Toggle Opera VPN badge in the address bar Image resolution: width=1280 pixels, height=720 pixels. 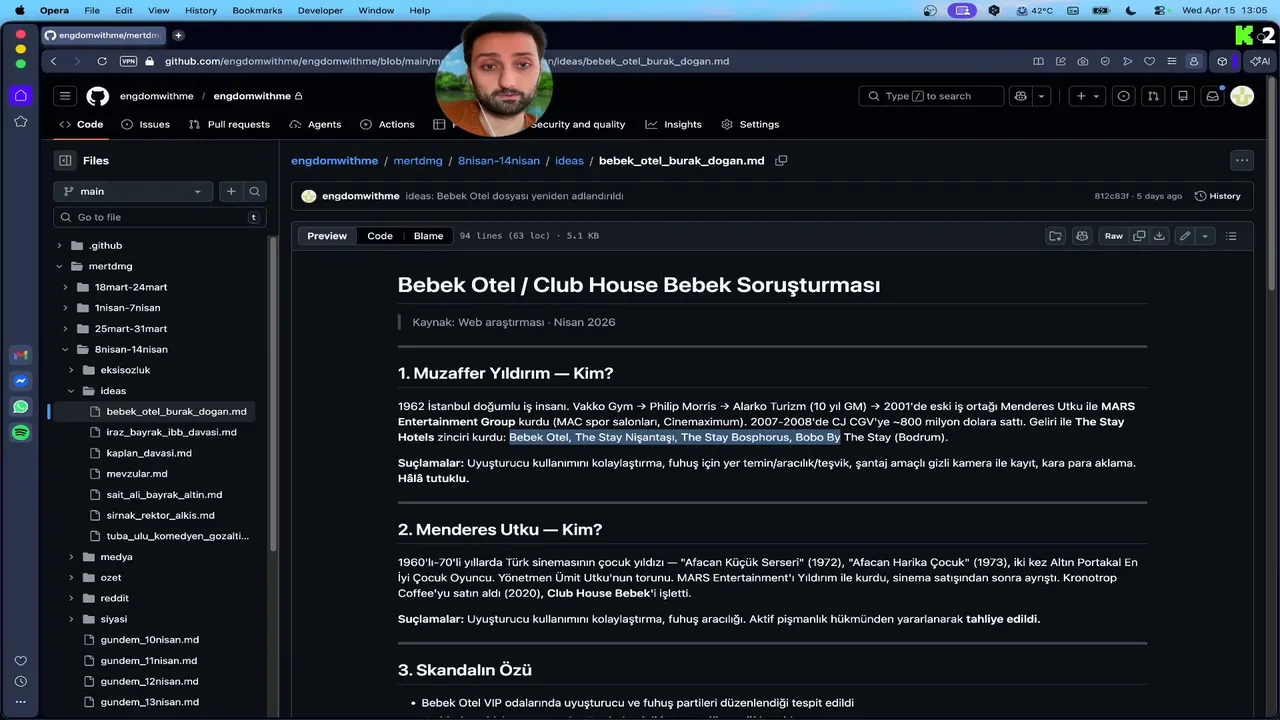click(128, 61)
